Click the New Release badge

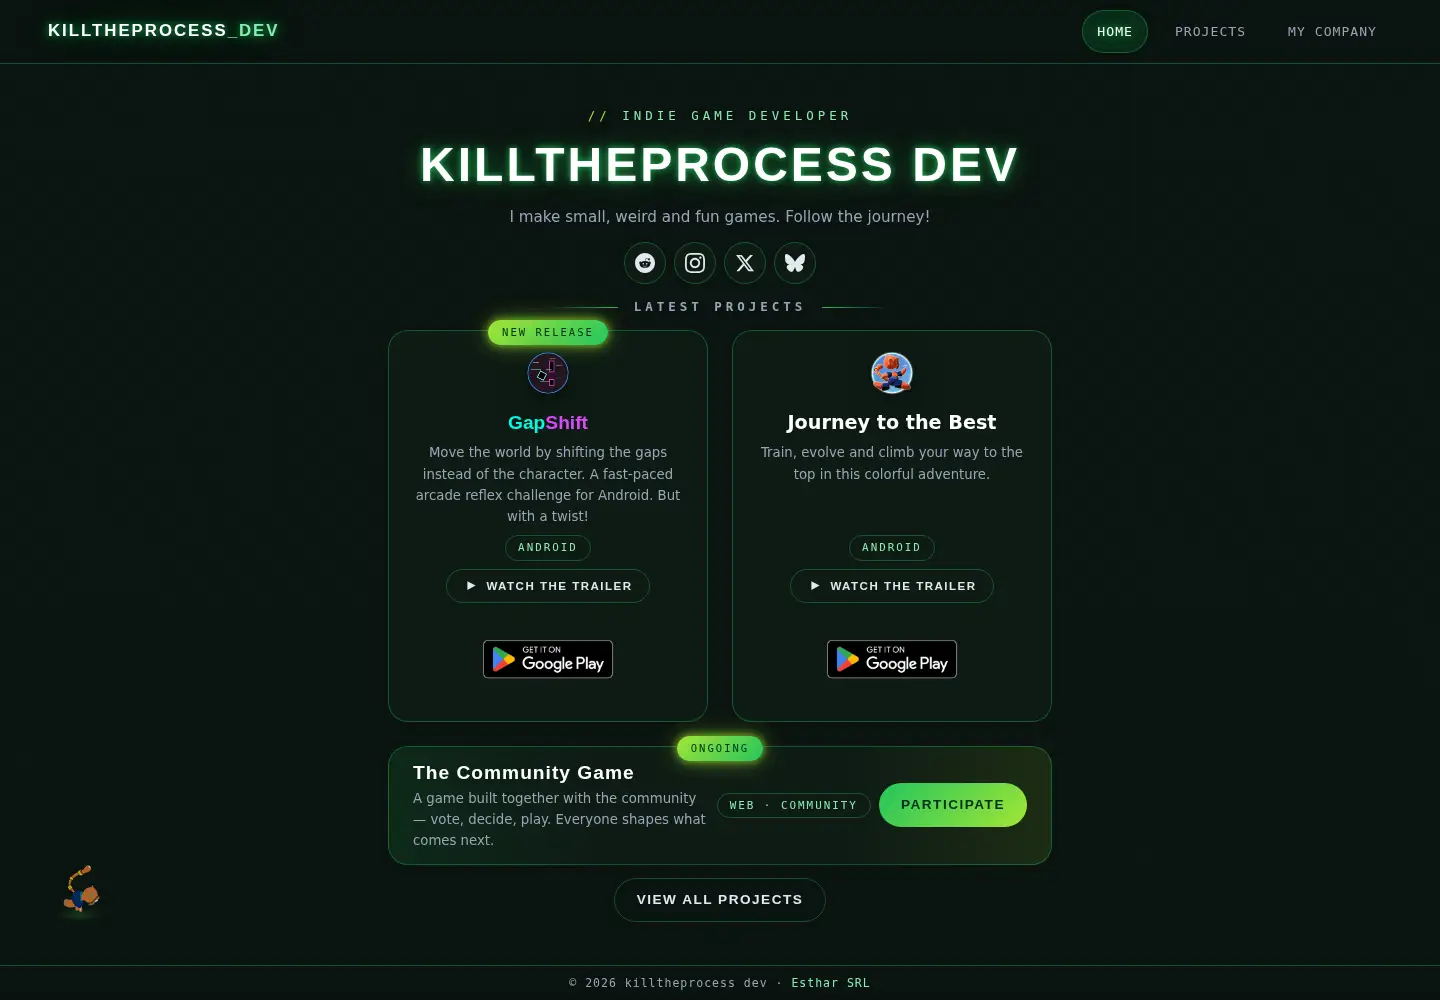click(548, 332)
